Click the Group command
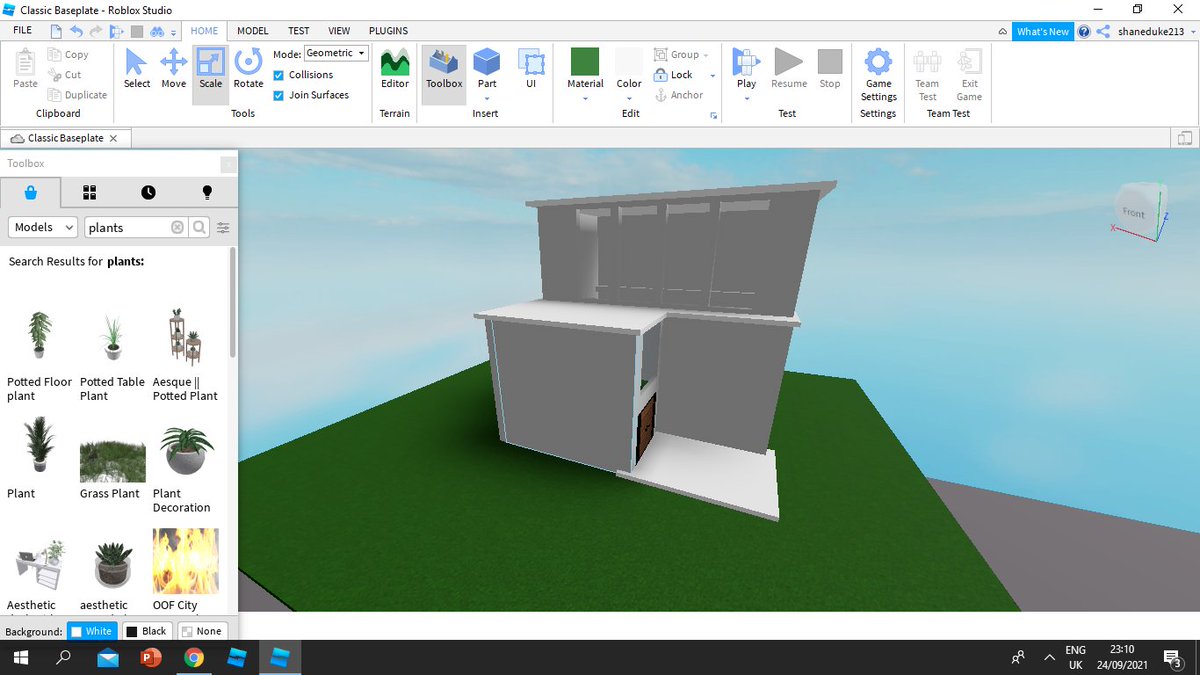 pos(677,55)
